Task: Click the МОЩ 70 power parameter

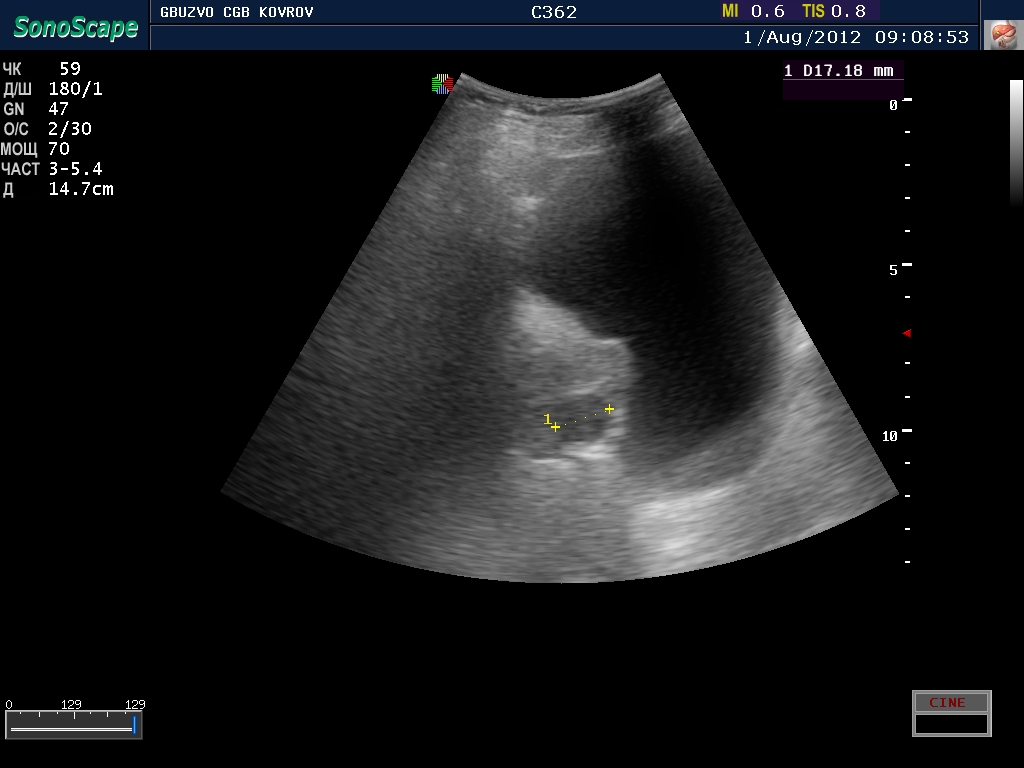Action: [36, 149]
